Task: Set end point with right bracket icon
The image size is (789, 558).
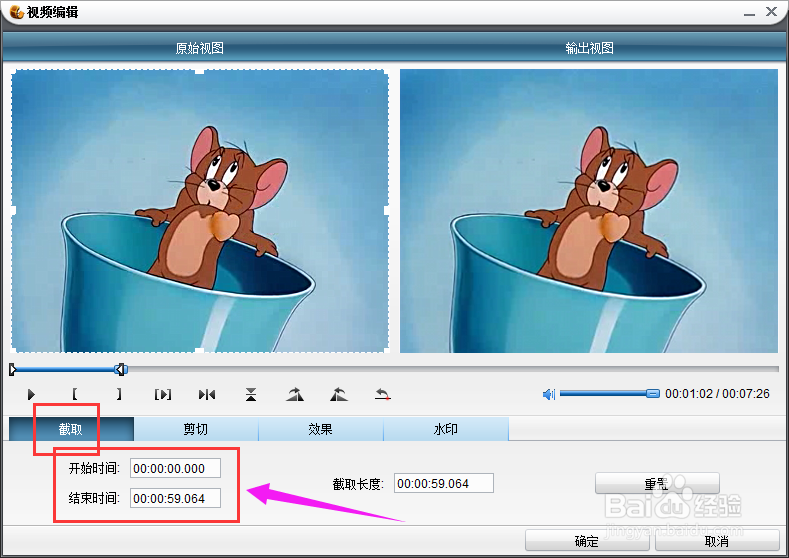Action: (119, 394)
